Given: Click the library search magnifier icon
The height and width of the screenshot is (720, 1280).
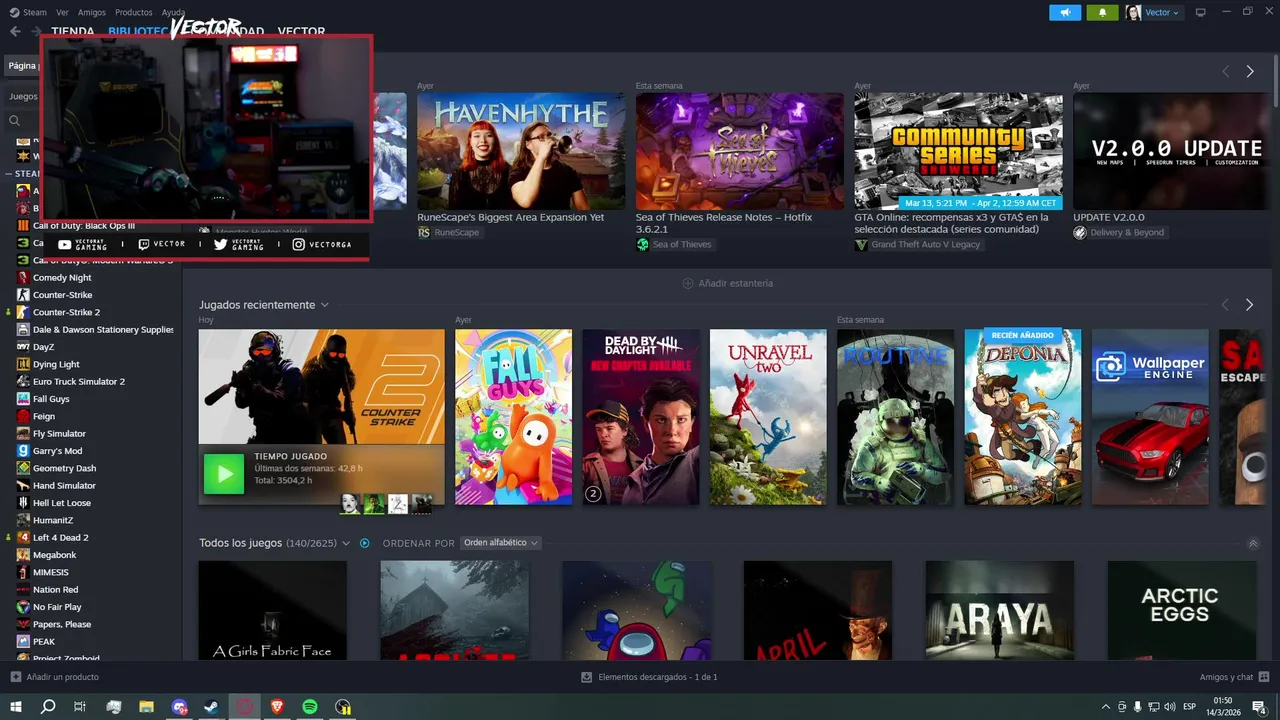Looking at the screenshot, I should click(x=14, y=120).
